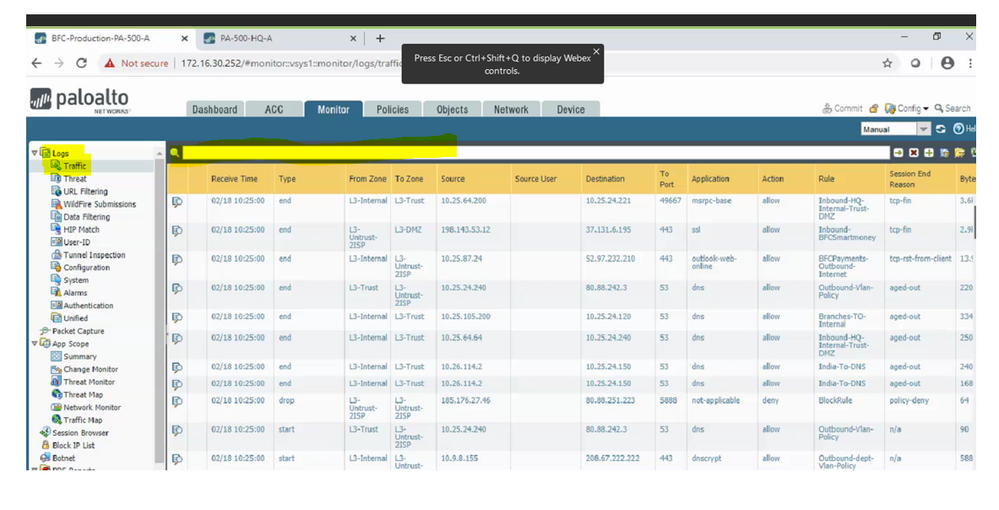This screenshot has height=510, width=999.
Task: Click the lock icon next to Commit
Action: (x=874, y=109)
